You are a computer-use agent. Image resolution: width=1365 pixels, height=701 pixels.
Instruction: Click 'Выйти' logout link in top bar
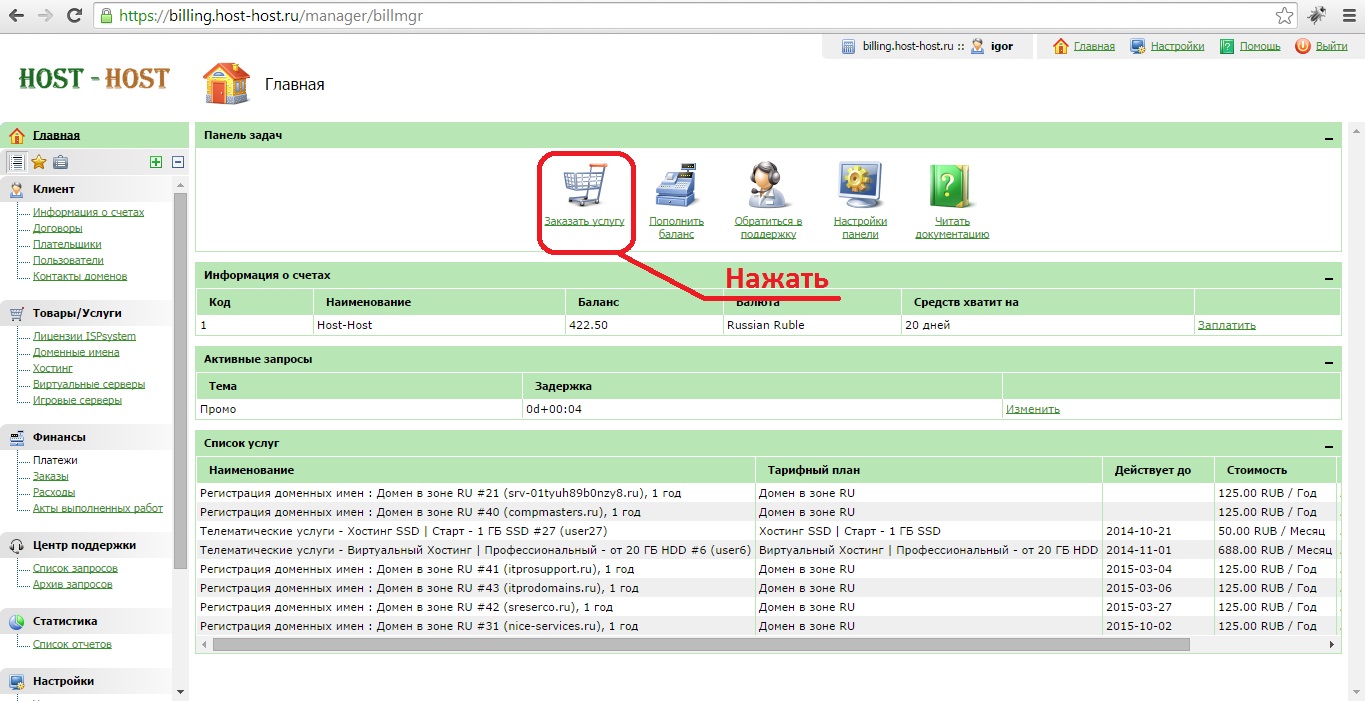[x=1331, y=46]
